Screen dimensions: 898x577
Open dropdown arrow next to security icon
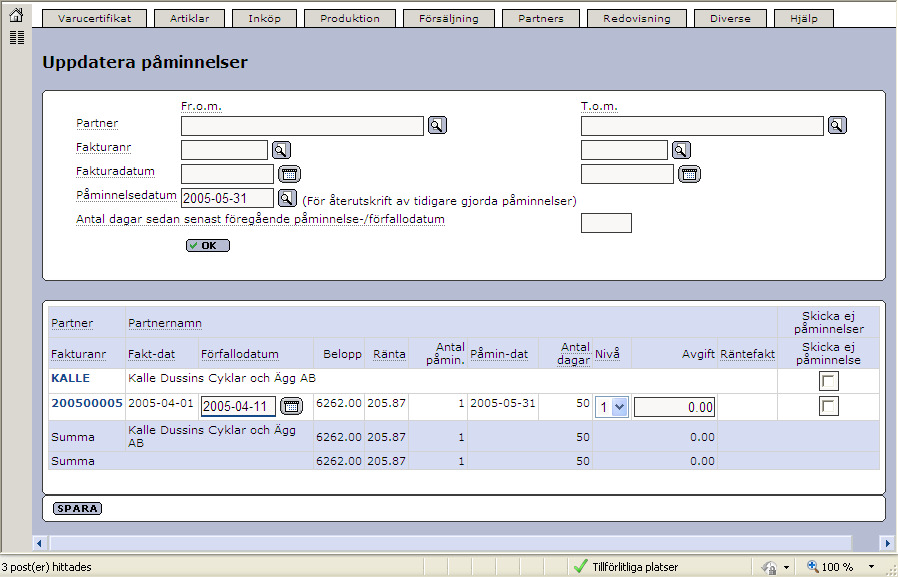pos(786,567)
